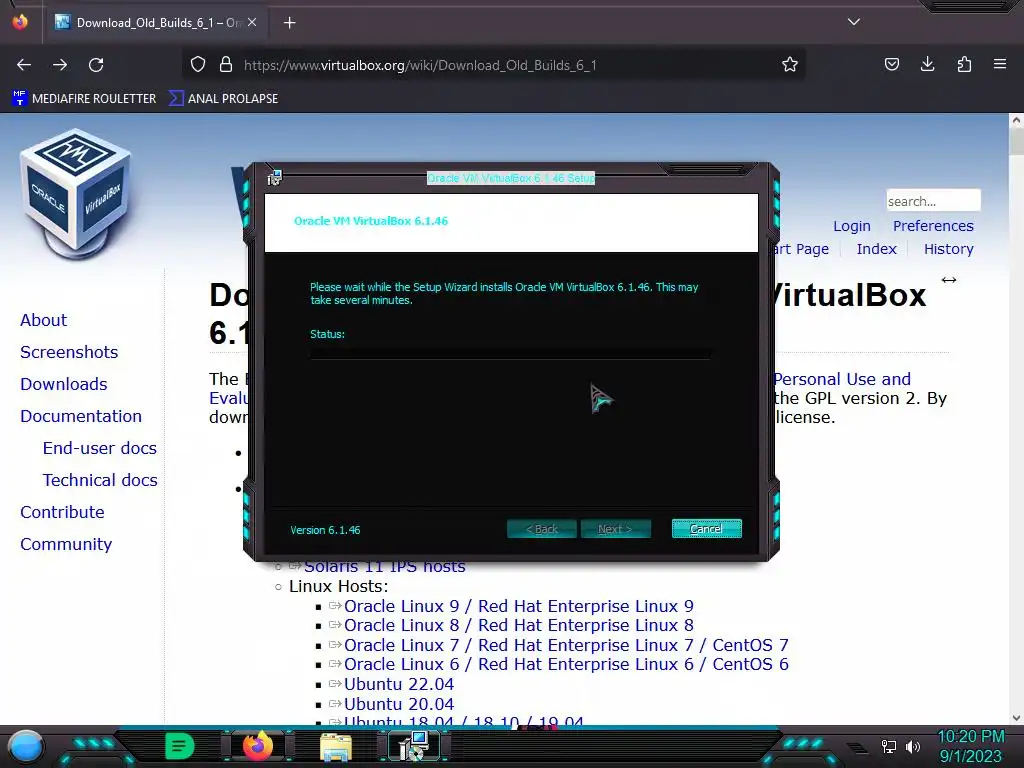Click the taskbar clock 10:20 PM
Screen dimensions: 1024x768
click(x=971, y=737)
